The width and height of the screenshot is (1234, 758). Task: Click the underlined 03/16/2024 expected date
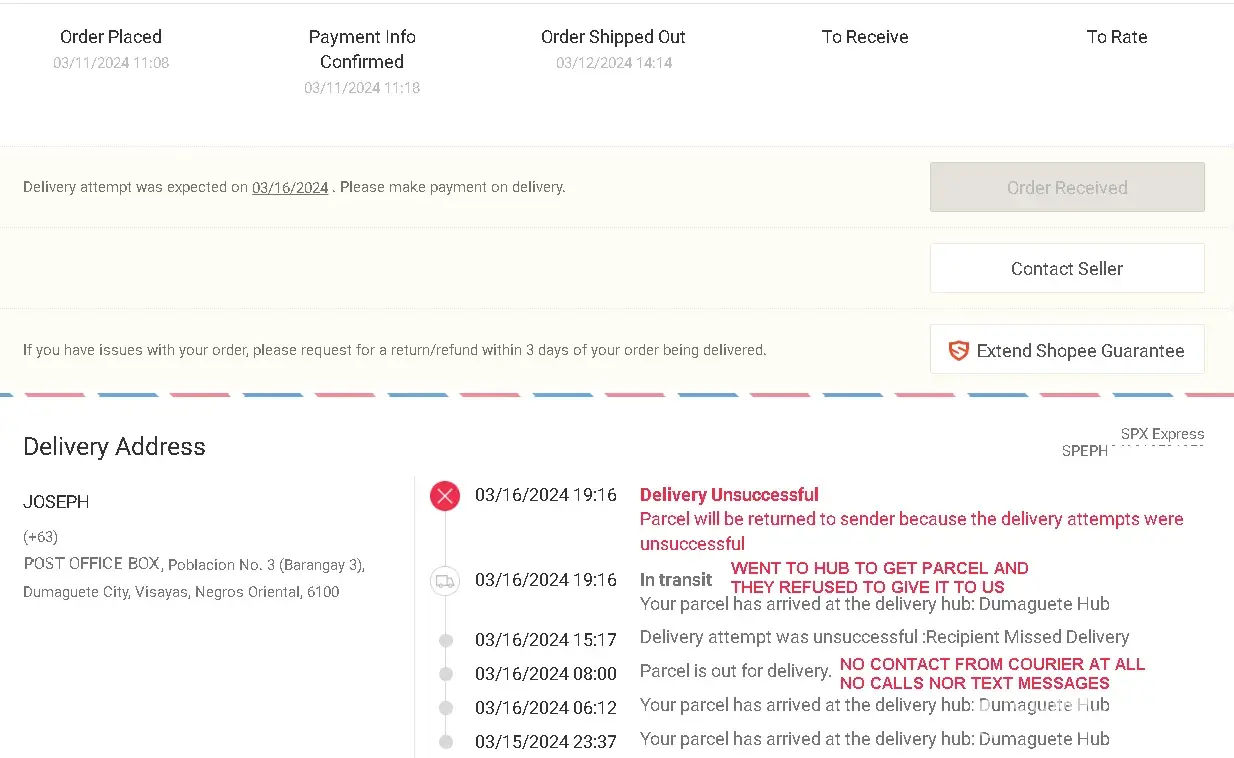pos(290,187)
